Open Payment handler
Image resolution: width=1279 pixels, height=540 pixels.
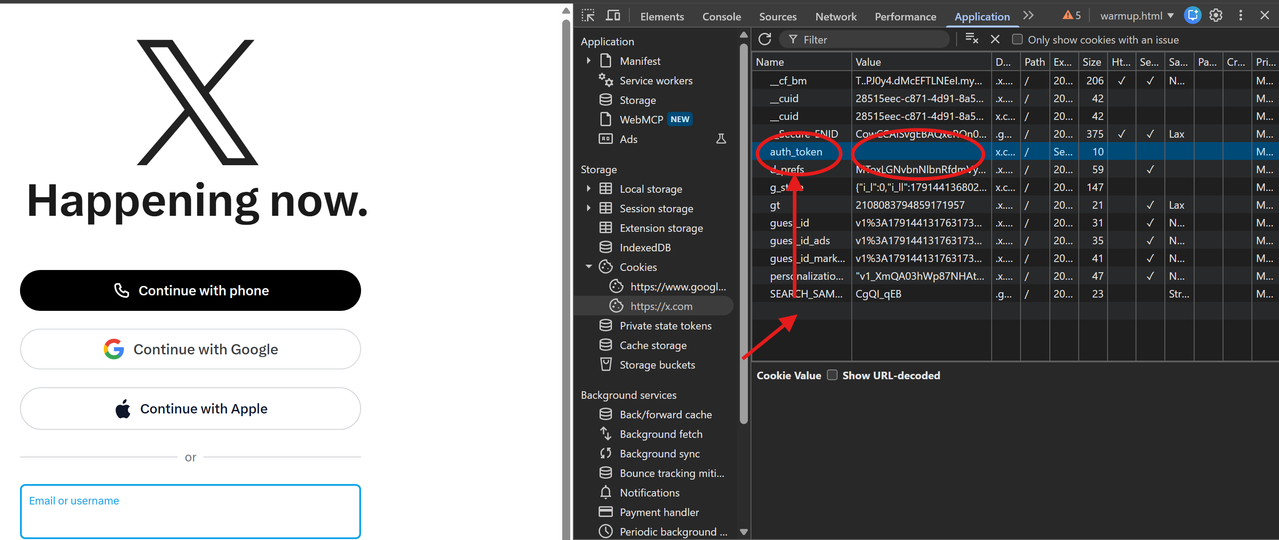[659, 512]
